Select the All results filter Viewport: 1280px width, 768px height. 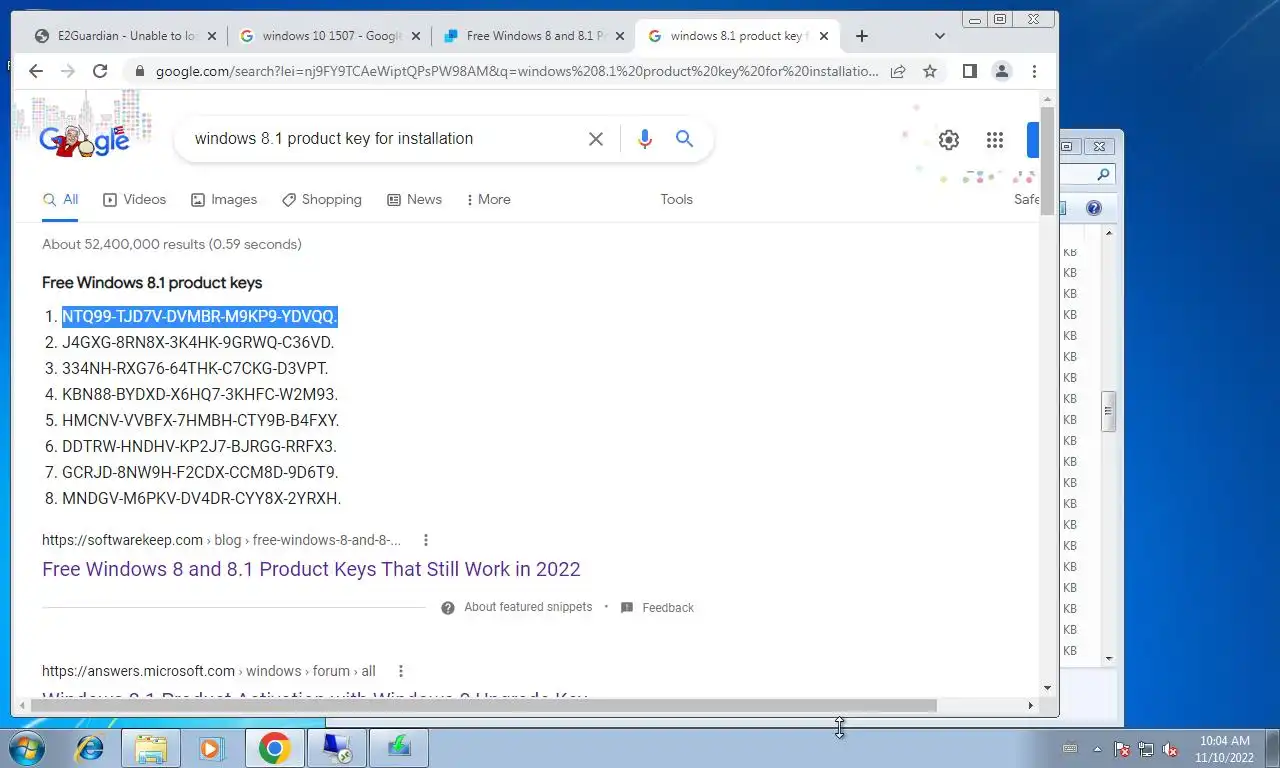[60, 199]
